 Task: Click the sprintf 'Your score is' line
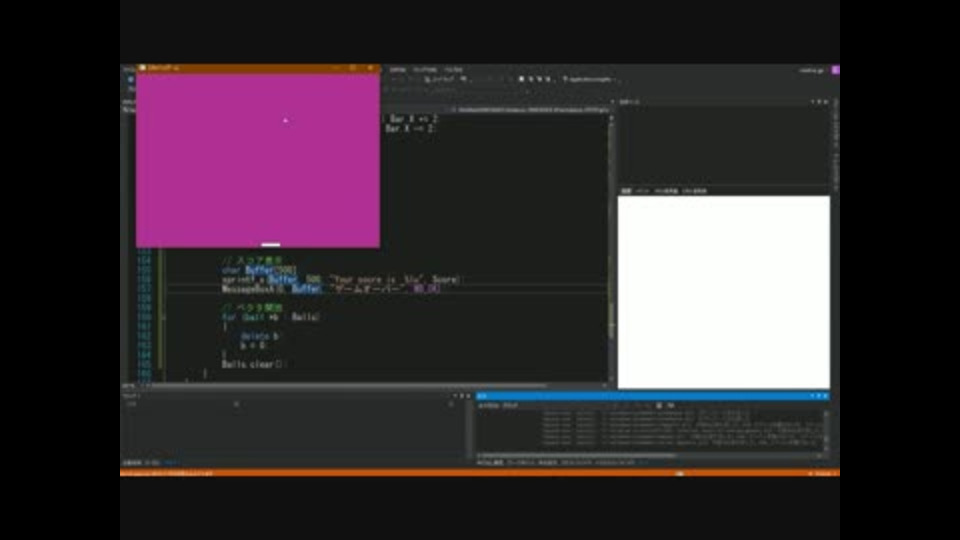(x=341, y=279)
